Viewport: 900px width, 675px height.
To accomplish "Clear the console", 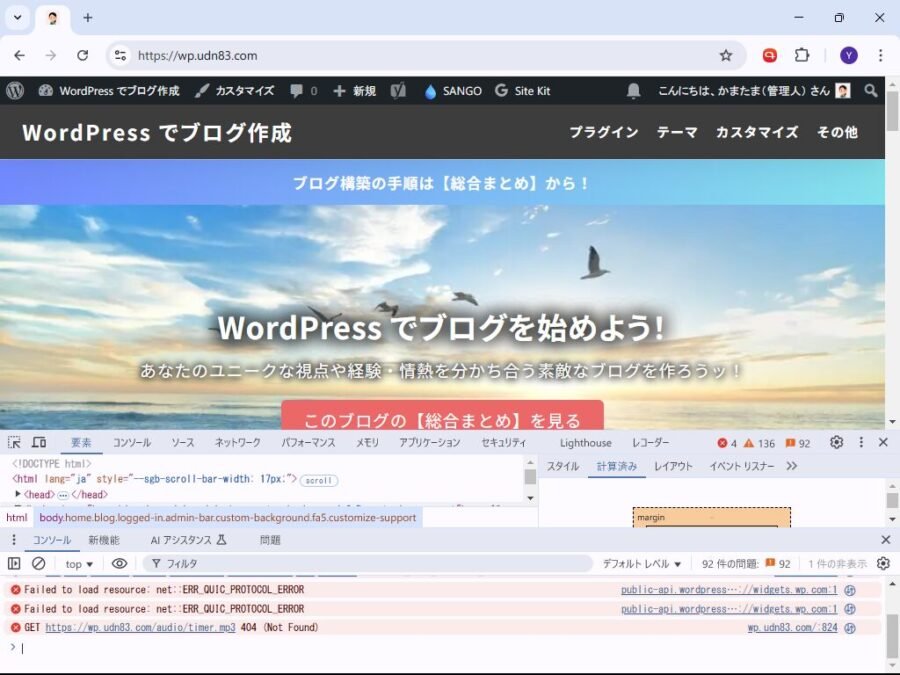I will coord(38,564).
